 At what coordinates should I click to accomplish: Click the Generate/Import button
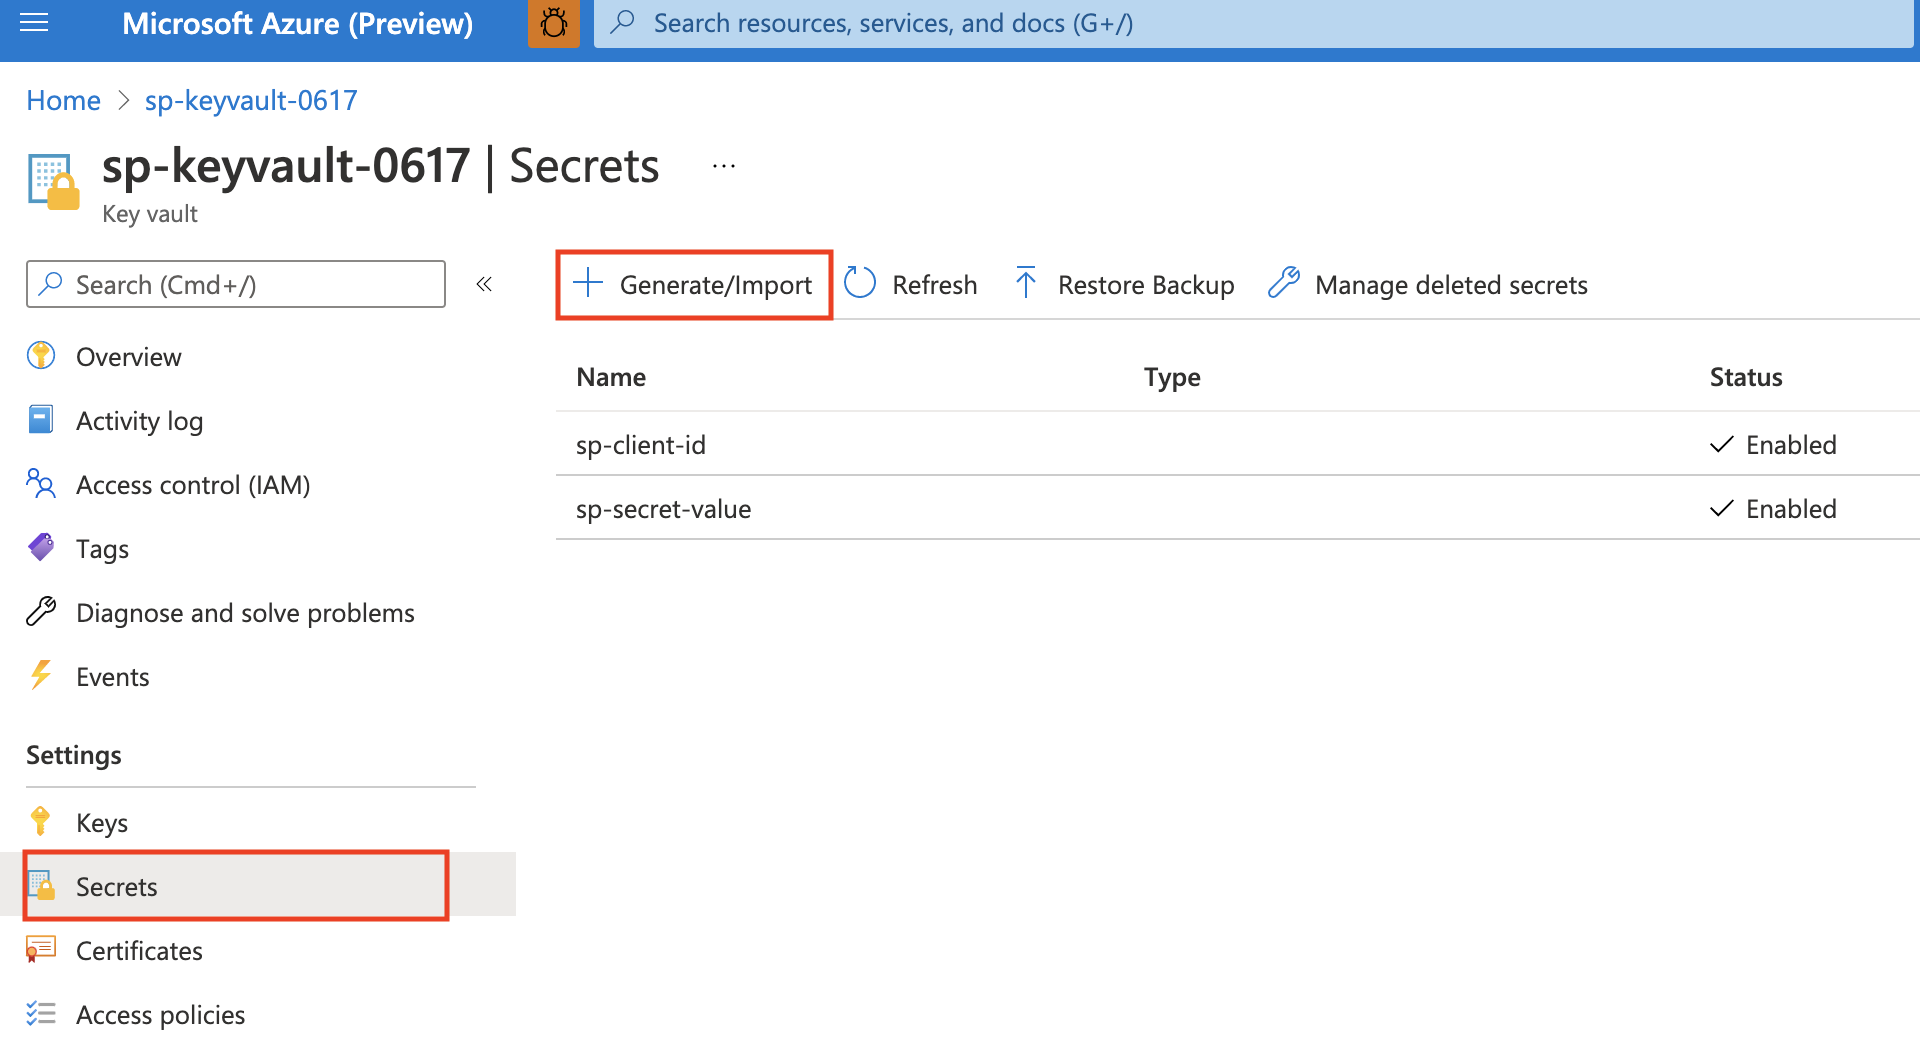pos(695,284)
